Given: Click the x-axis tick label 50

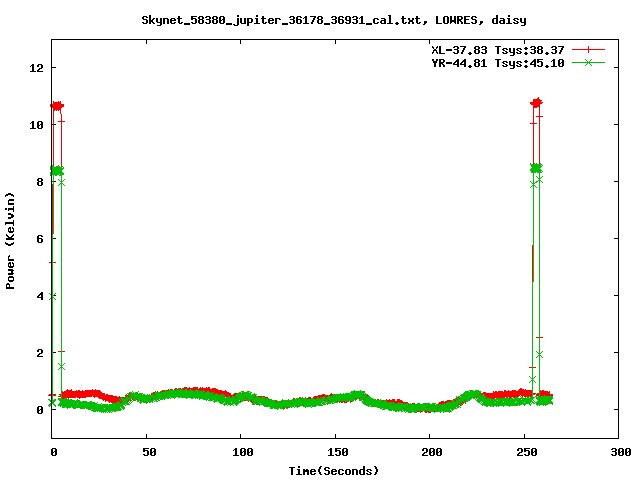Looking at the screenshot, I should pyautogui.click(x=149, y=452).
